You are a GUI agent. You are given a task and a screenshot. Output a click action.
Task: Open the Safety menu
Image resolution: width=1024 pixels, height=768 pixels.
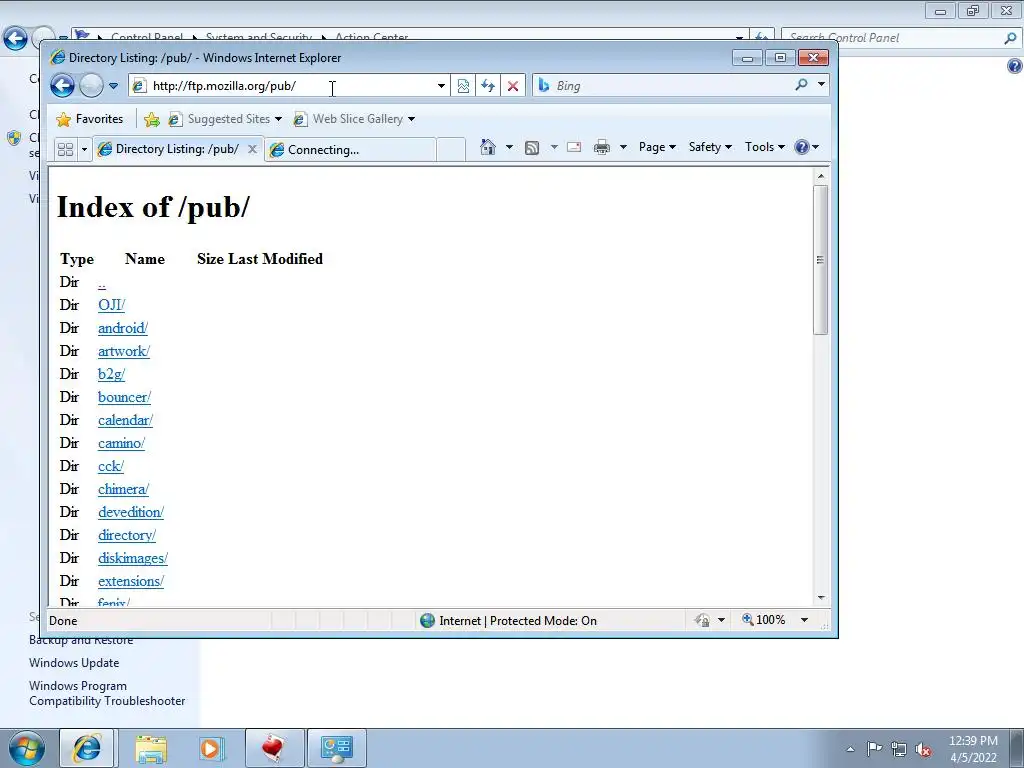point(710,147)
